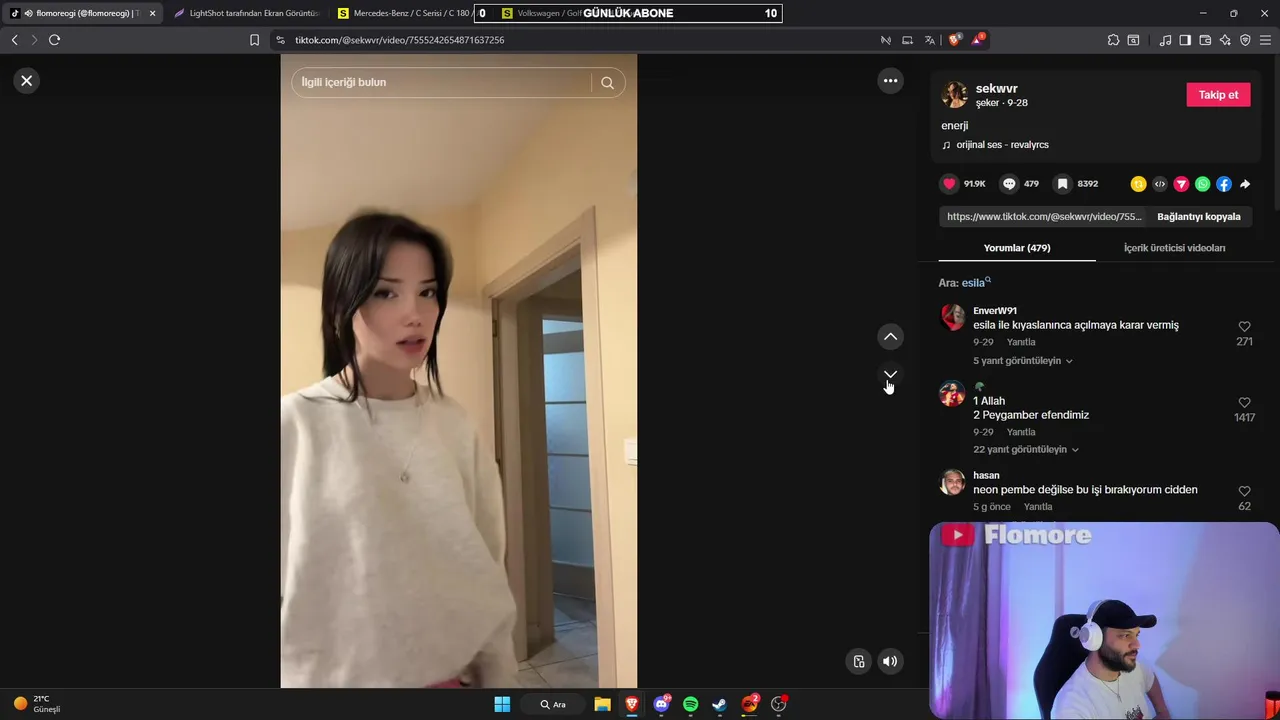
Task: Open 'orijinal ses - revalyrcs' sound link
Action: click(x=1002, y=145)
